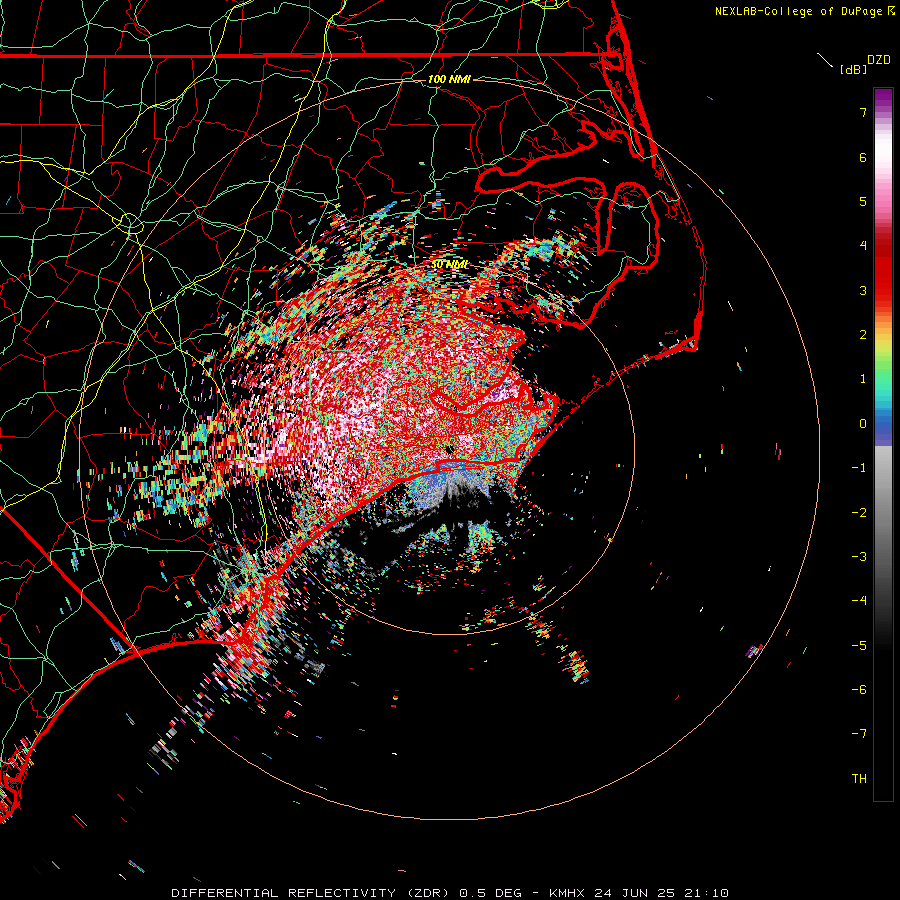Click the NEXLAB-College of DuPage label
This screenshot has width=900, height=900.
pos(799,11)
